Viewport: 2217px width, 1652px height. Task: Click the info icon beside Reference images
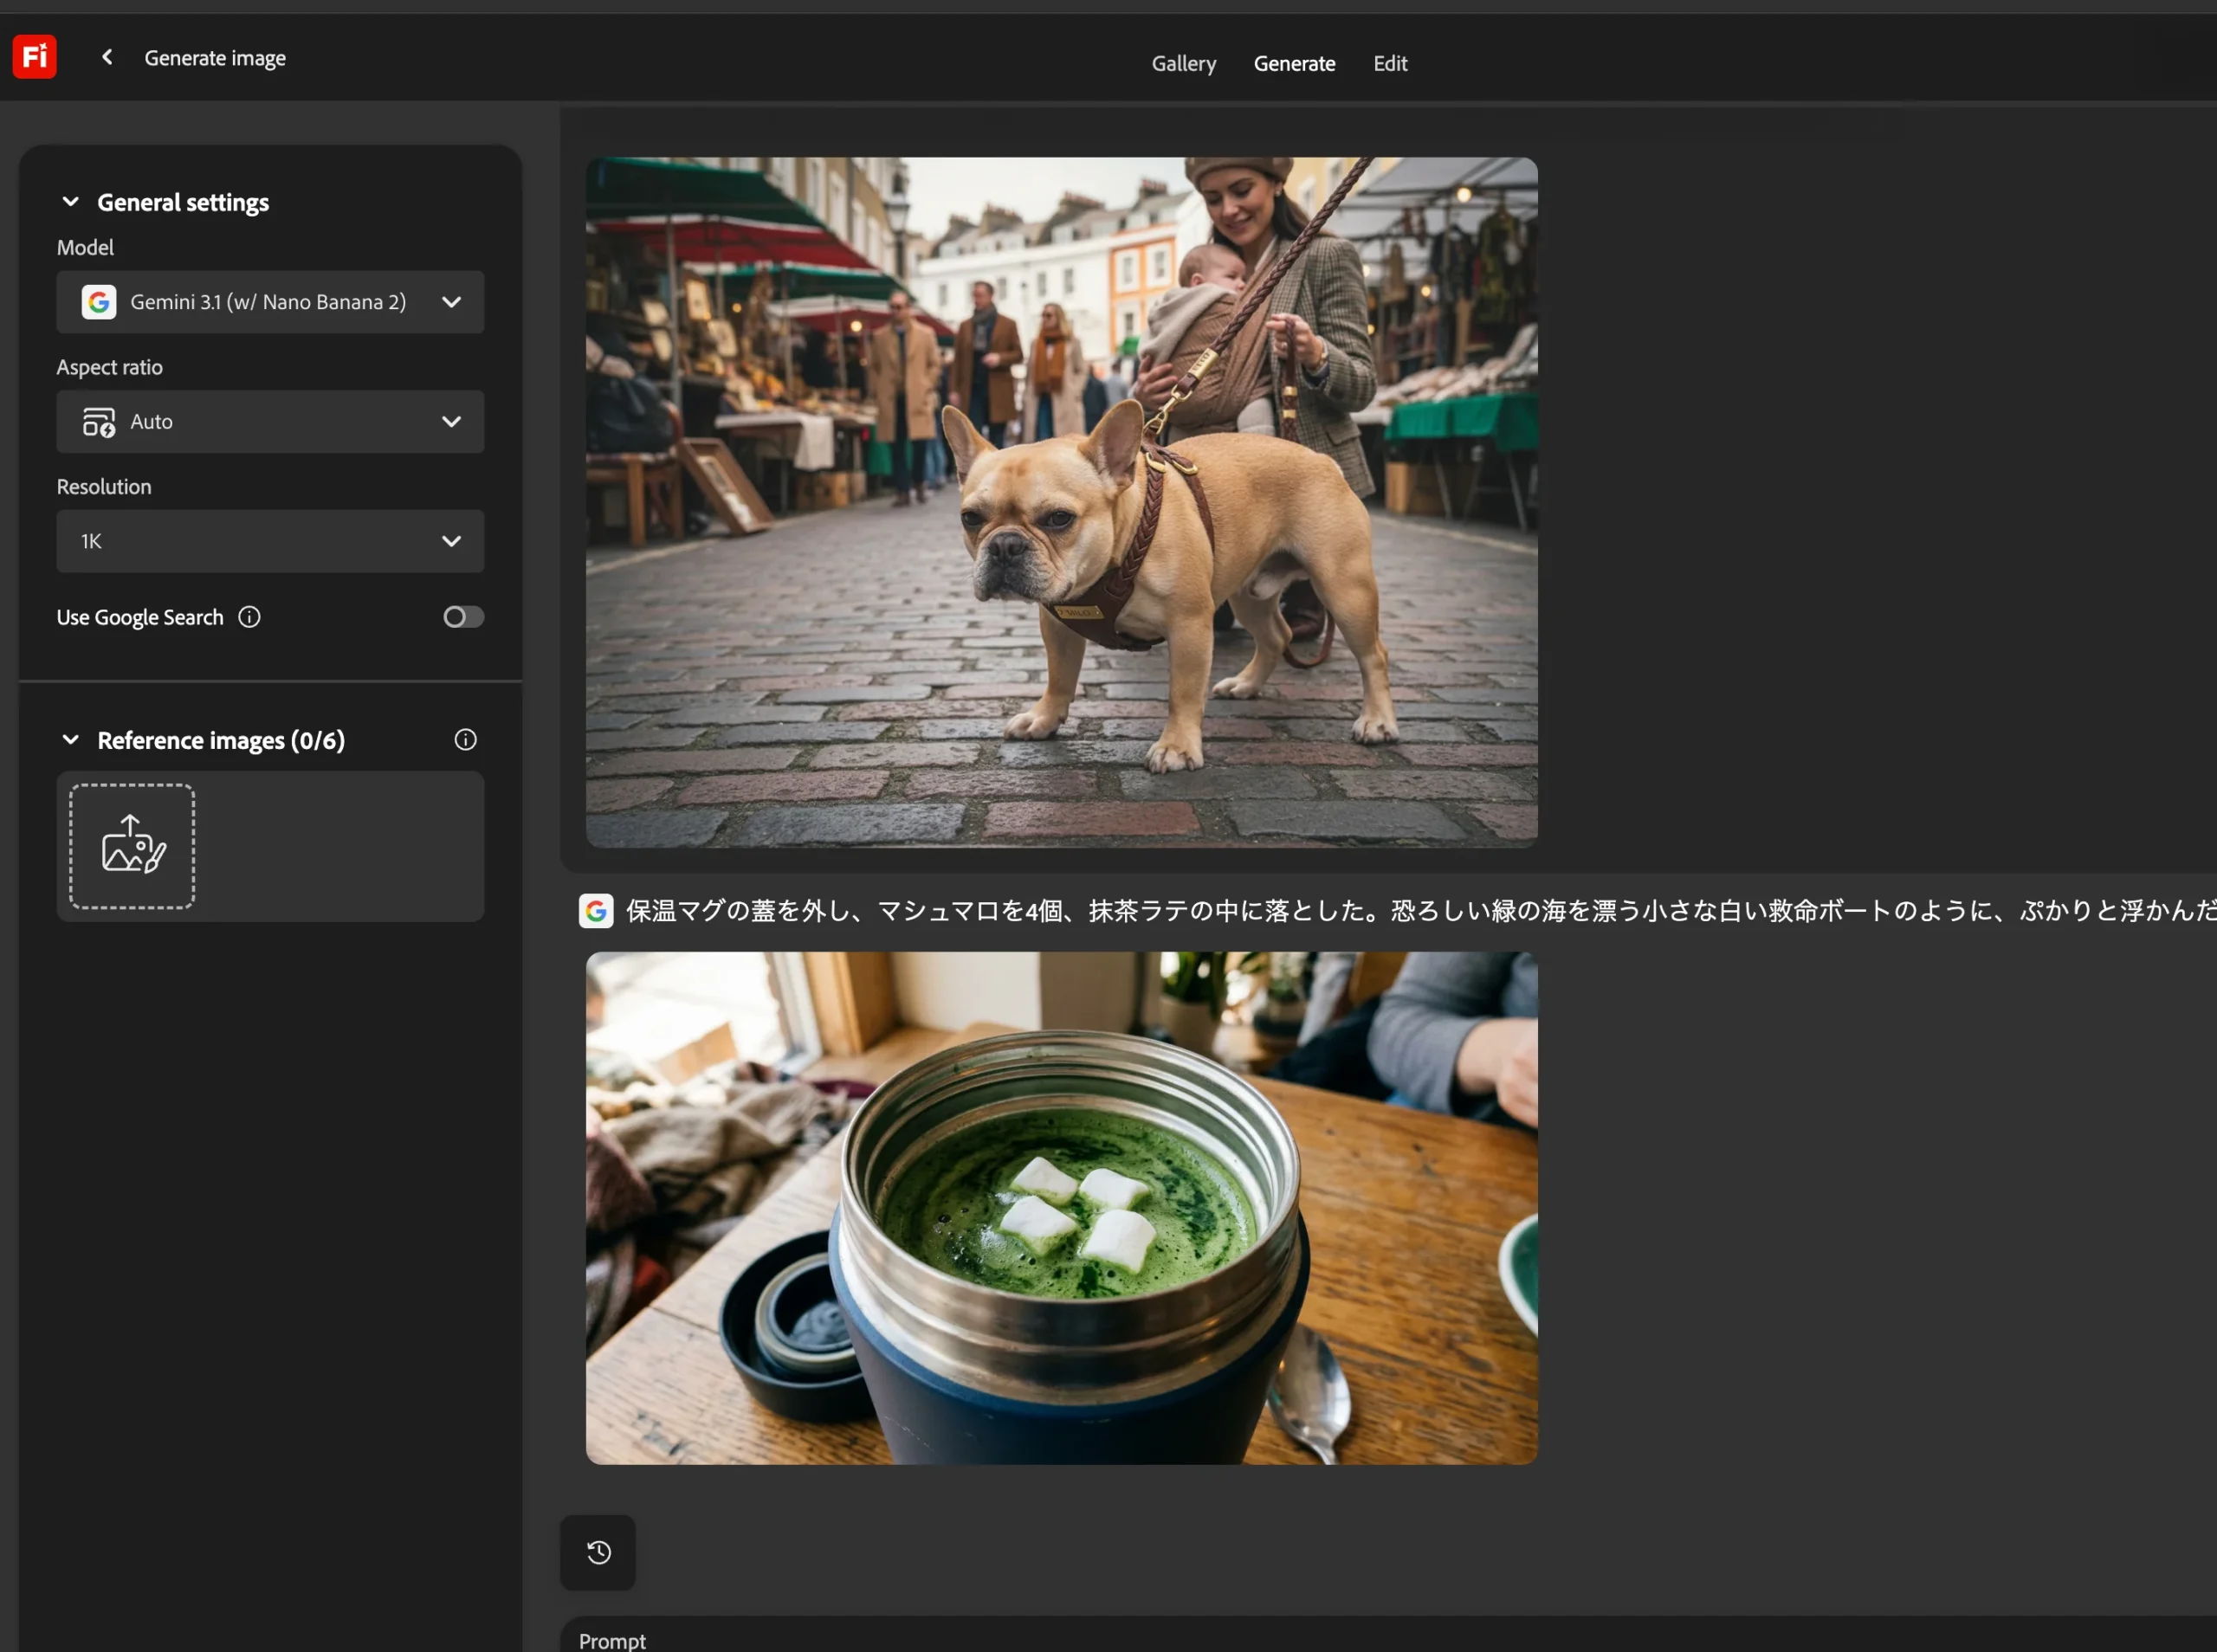(465, 739)
